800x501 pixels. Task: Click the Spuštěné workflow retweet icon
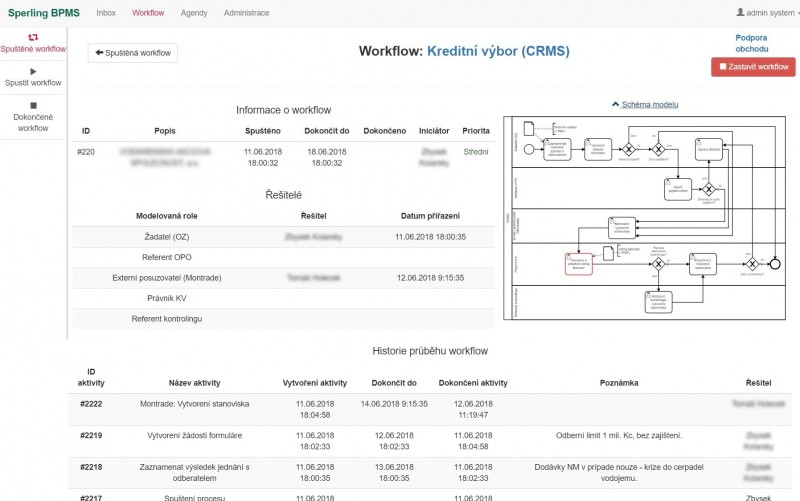pos(33,36)
